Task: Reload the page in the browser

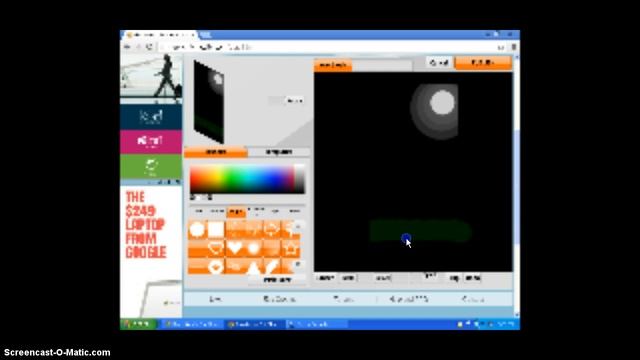Action: 150,47
